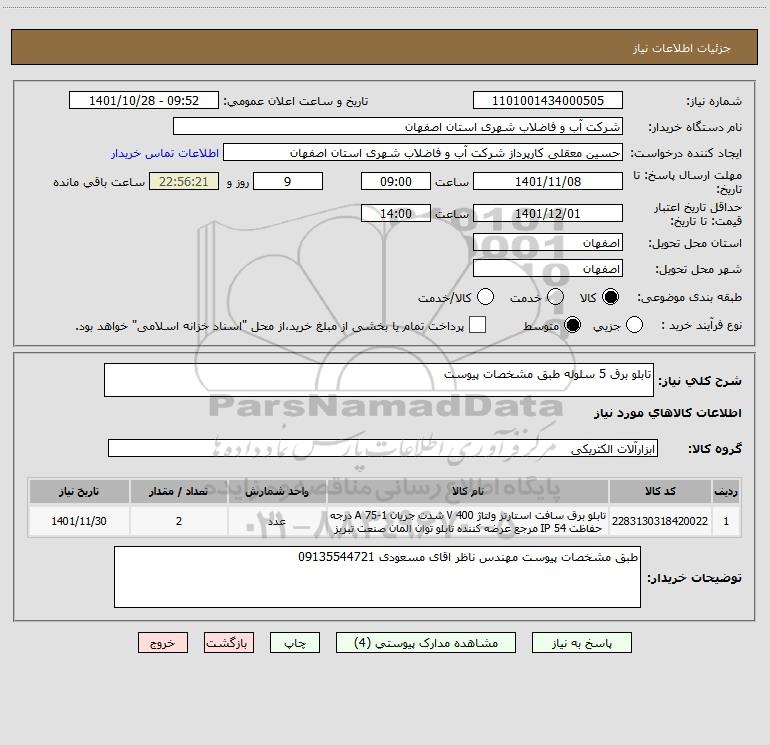This screenshot has height=745, width=770.
Task: Click the بازگشت back button
Action: coord(229,643)
